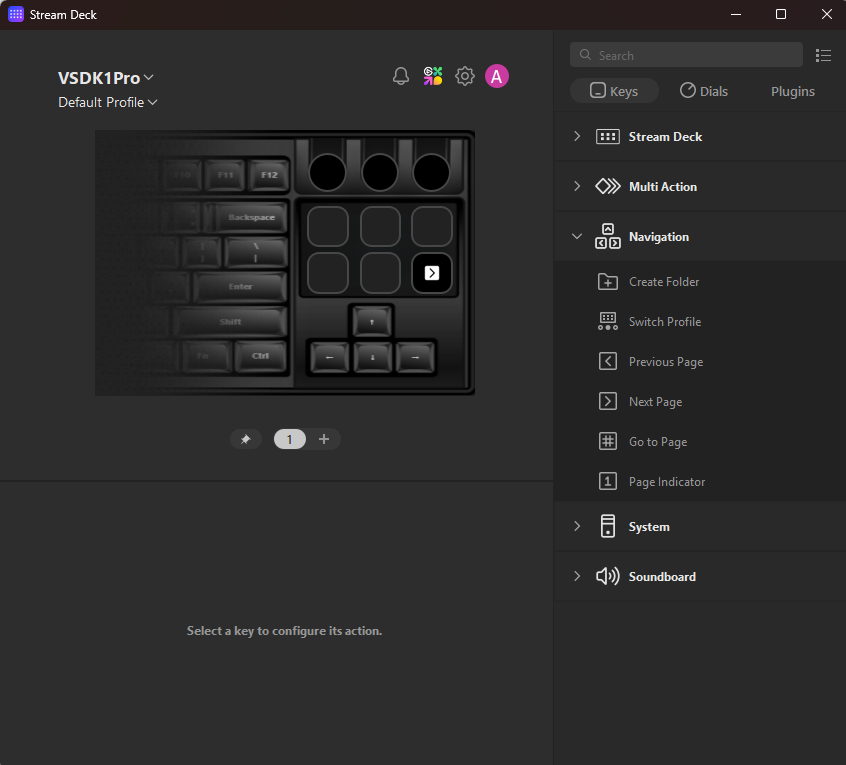Click the F11 key on keyboard image

click(x=226, y=175)
